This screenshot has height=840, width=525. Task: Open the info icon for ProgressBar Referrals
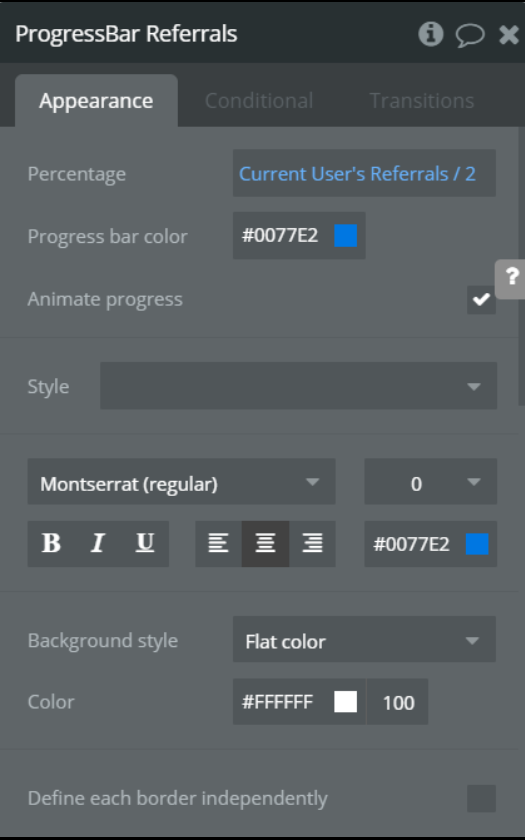pyautogui.click(x=431, y=34)
